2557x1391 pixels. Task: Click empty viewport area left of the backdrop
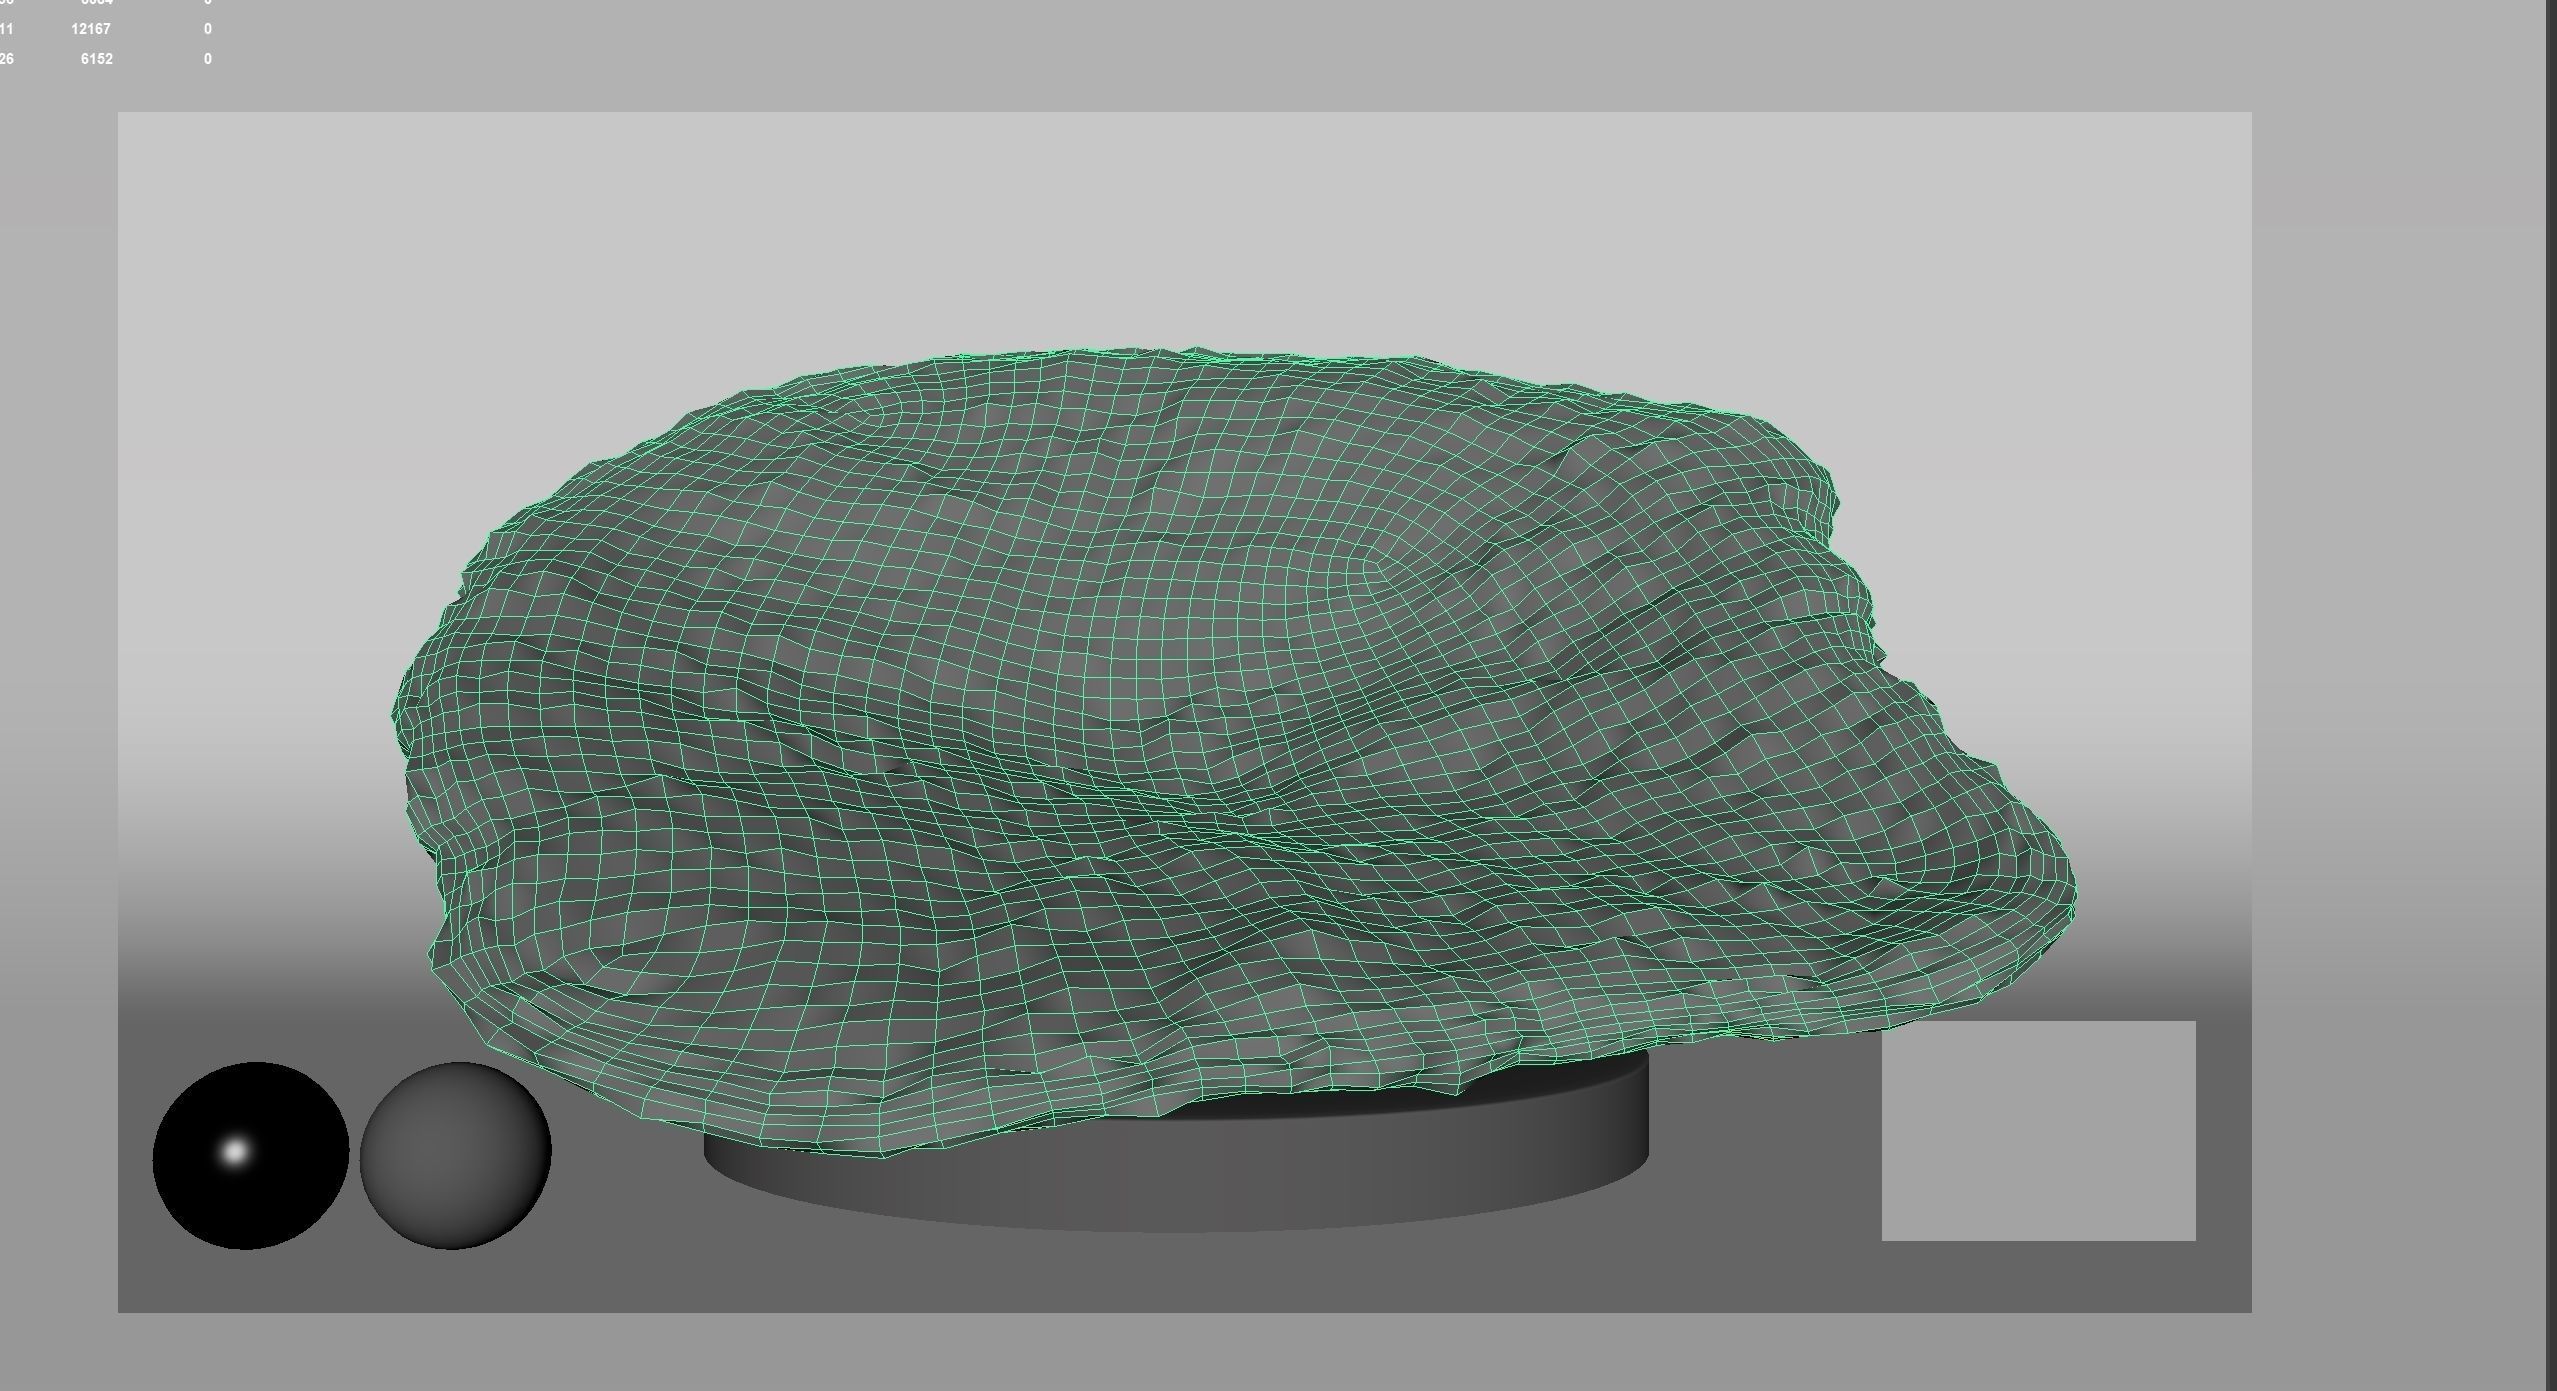click(x=58, y=700)
